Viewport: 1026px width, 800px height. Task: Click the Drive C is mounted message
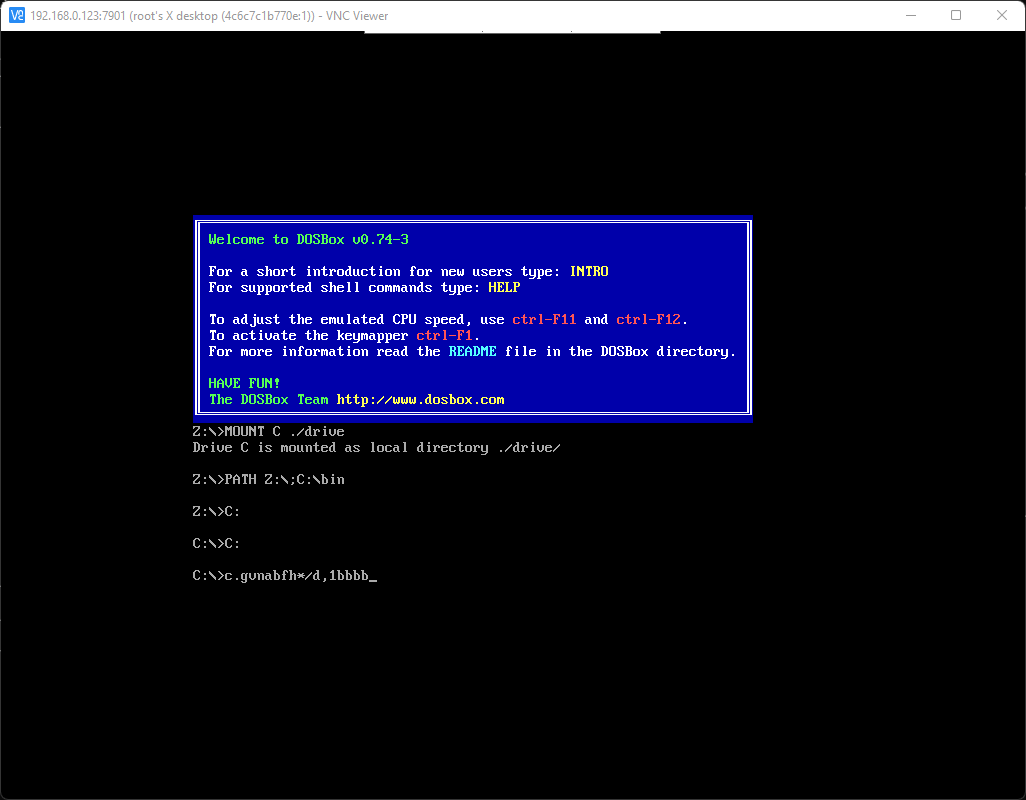click(x=376, y=448)
